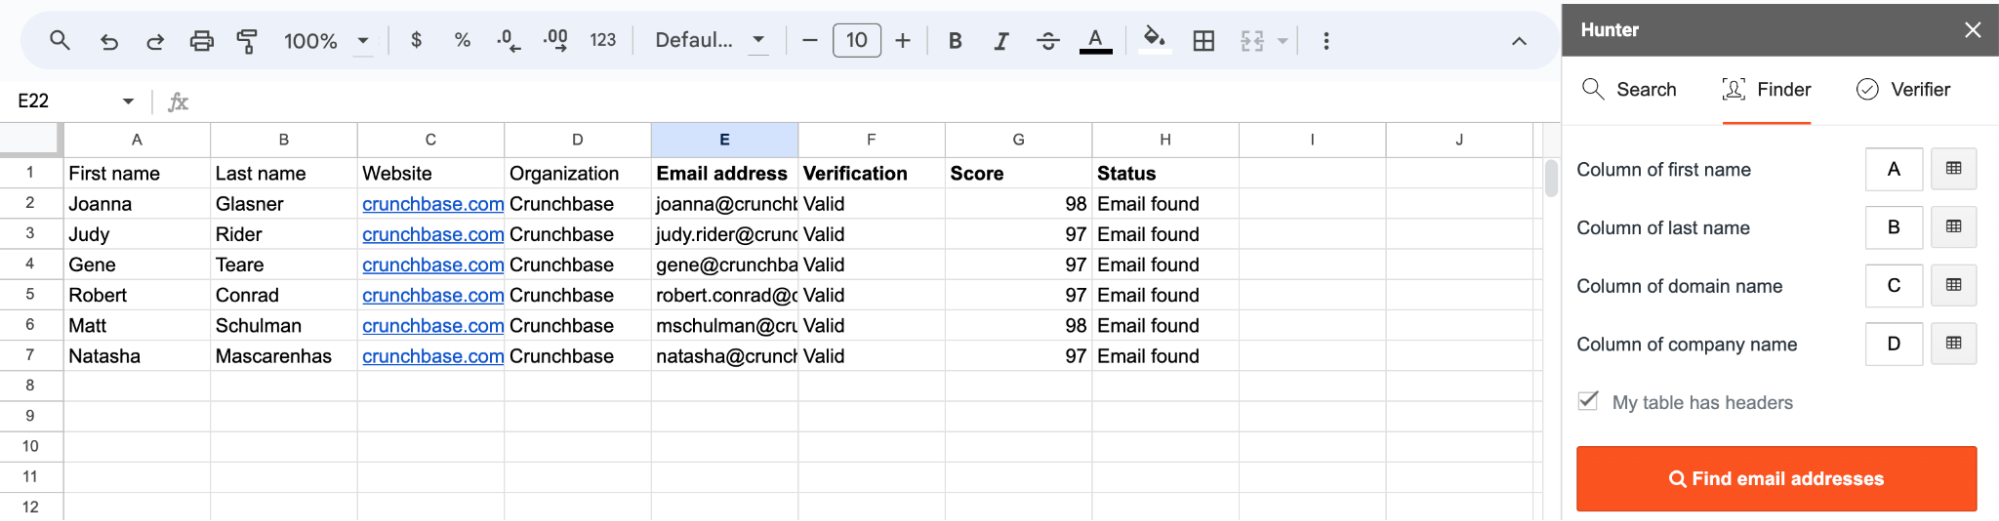Image resolution: width=1999 pixels, height=521 pixels.
Task: Select the Organization header cell
Action: [577, 173]
